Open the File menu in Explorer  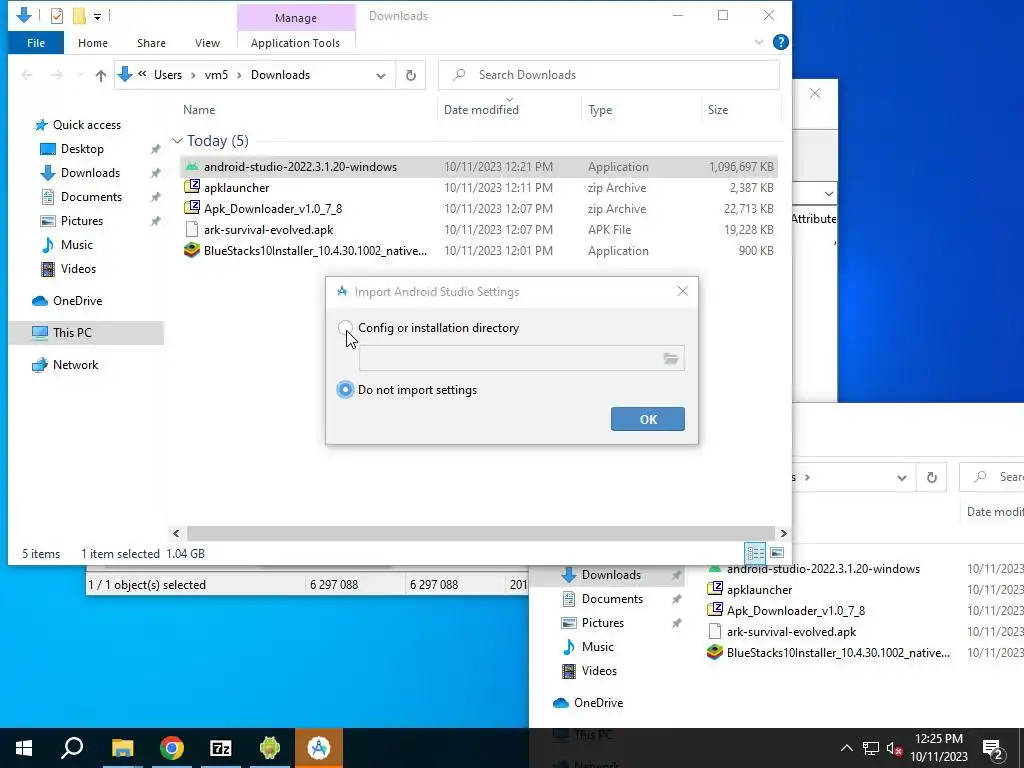(36, 43)
